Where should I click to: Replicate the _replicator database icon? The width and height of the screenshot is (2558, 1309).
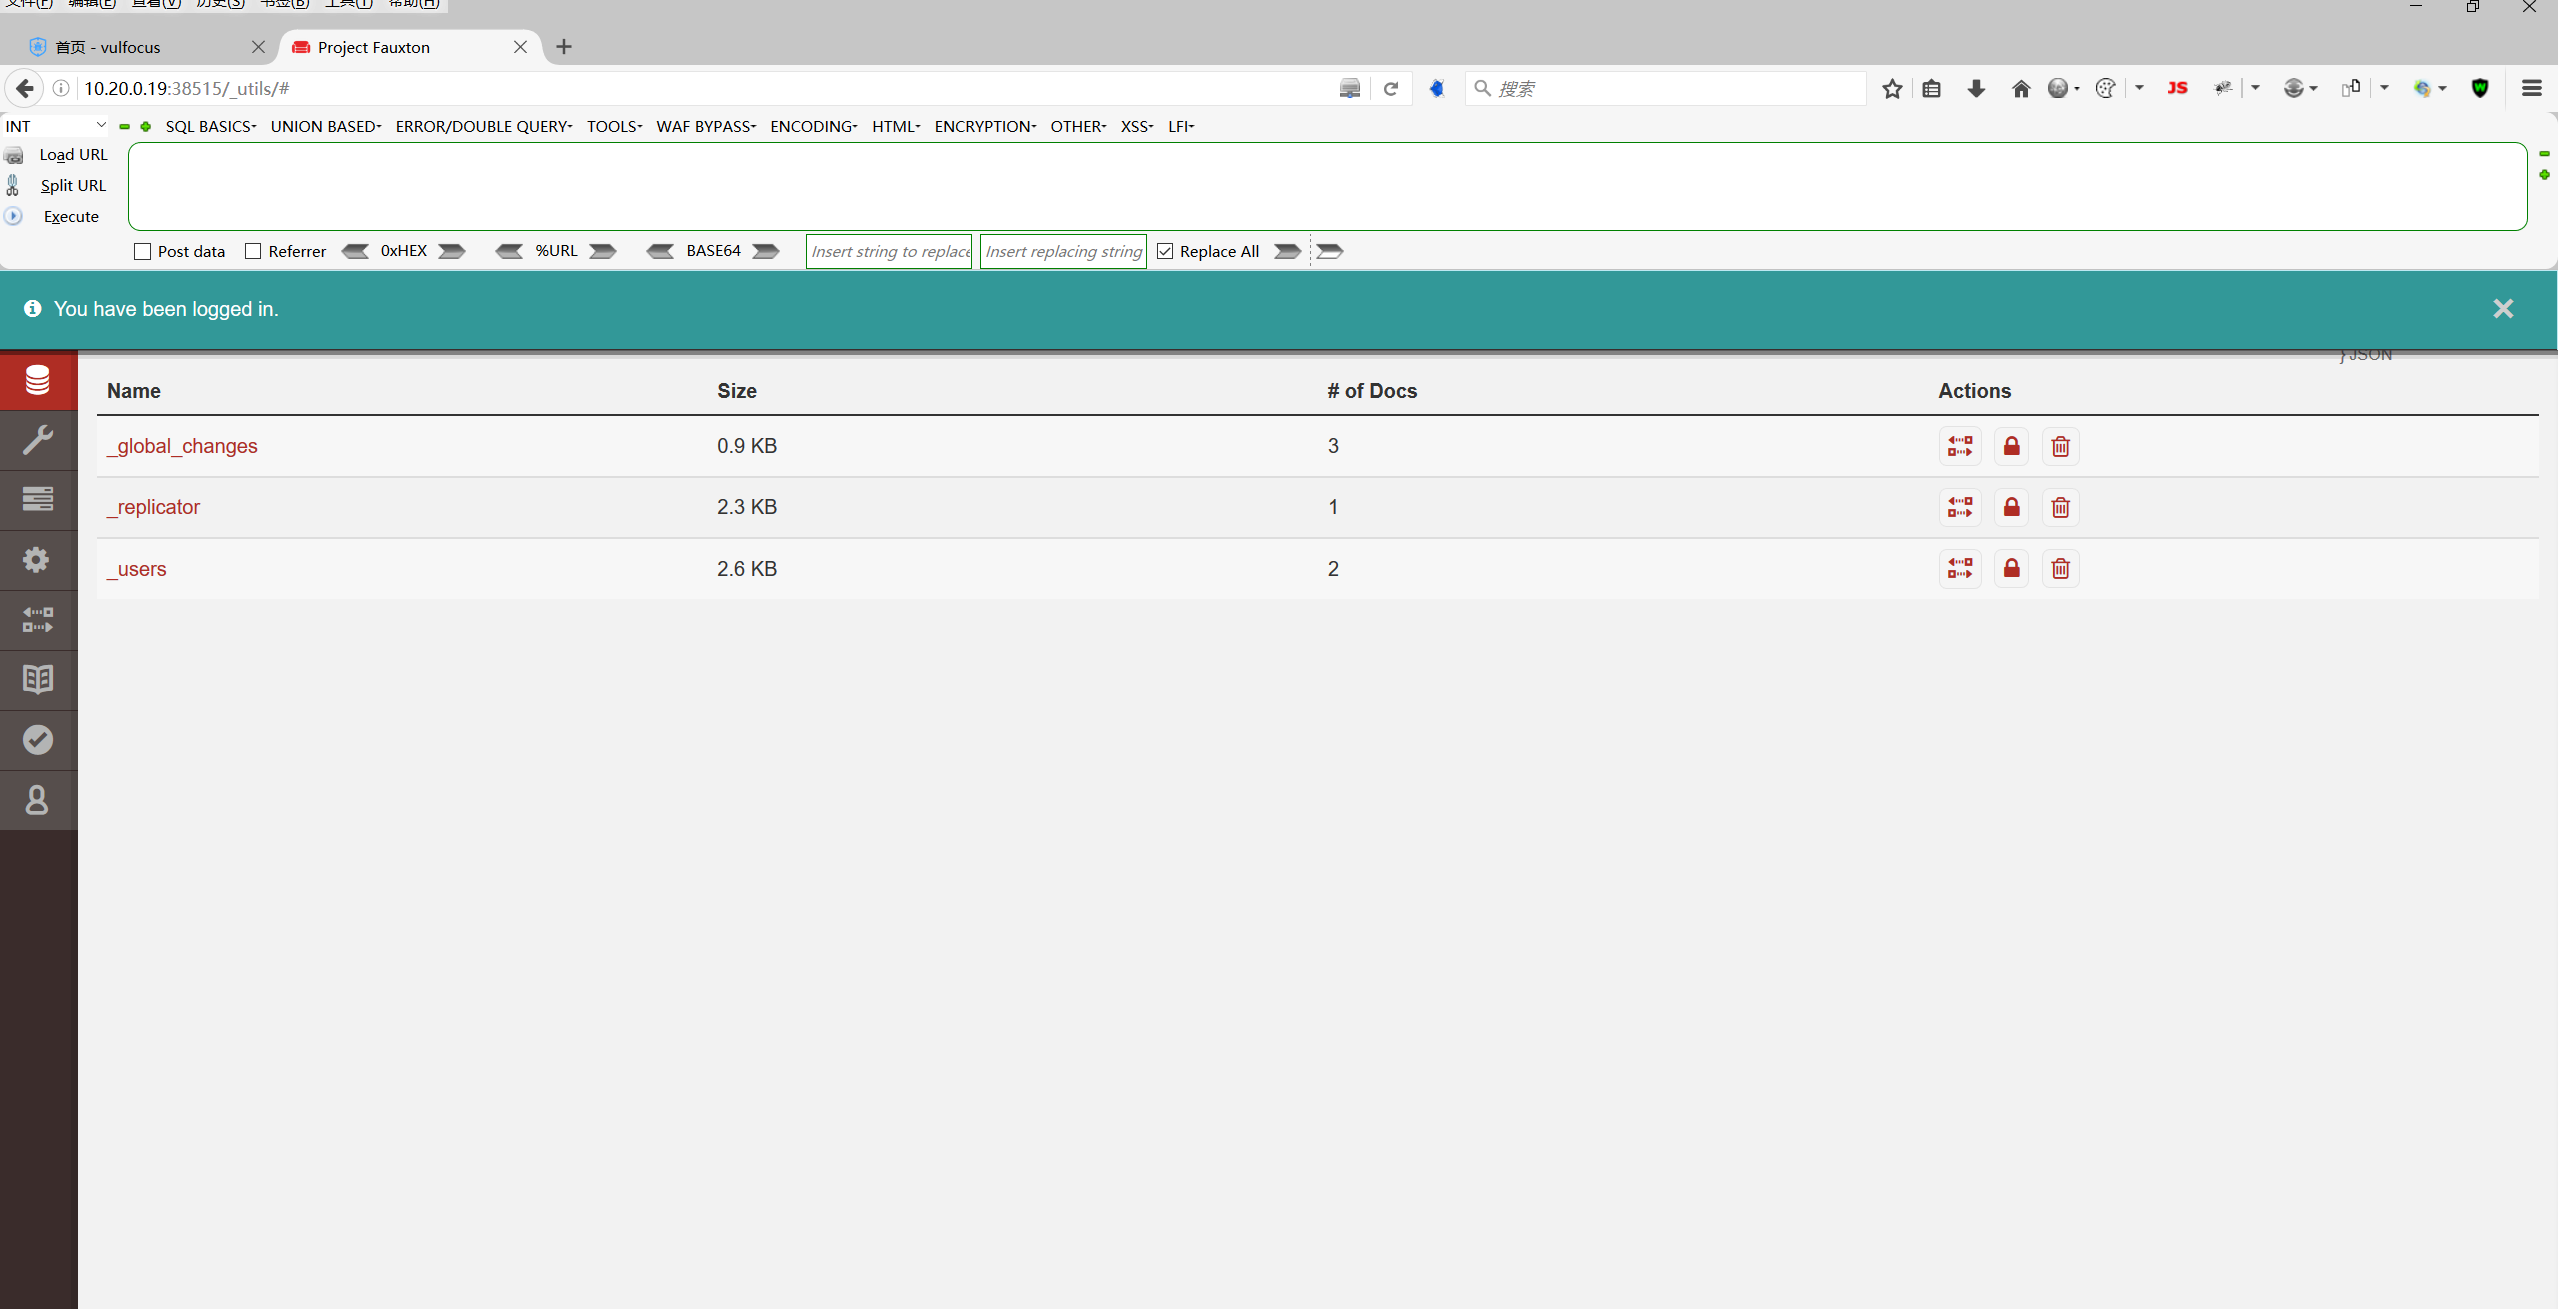coord(1960,508)
